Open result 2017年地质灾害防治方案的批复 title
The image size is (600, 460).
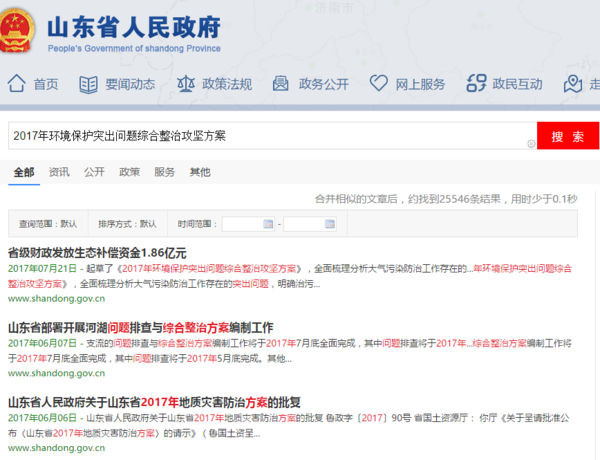(154, 402)
